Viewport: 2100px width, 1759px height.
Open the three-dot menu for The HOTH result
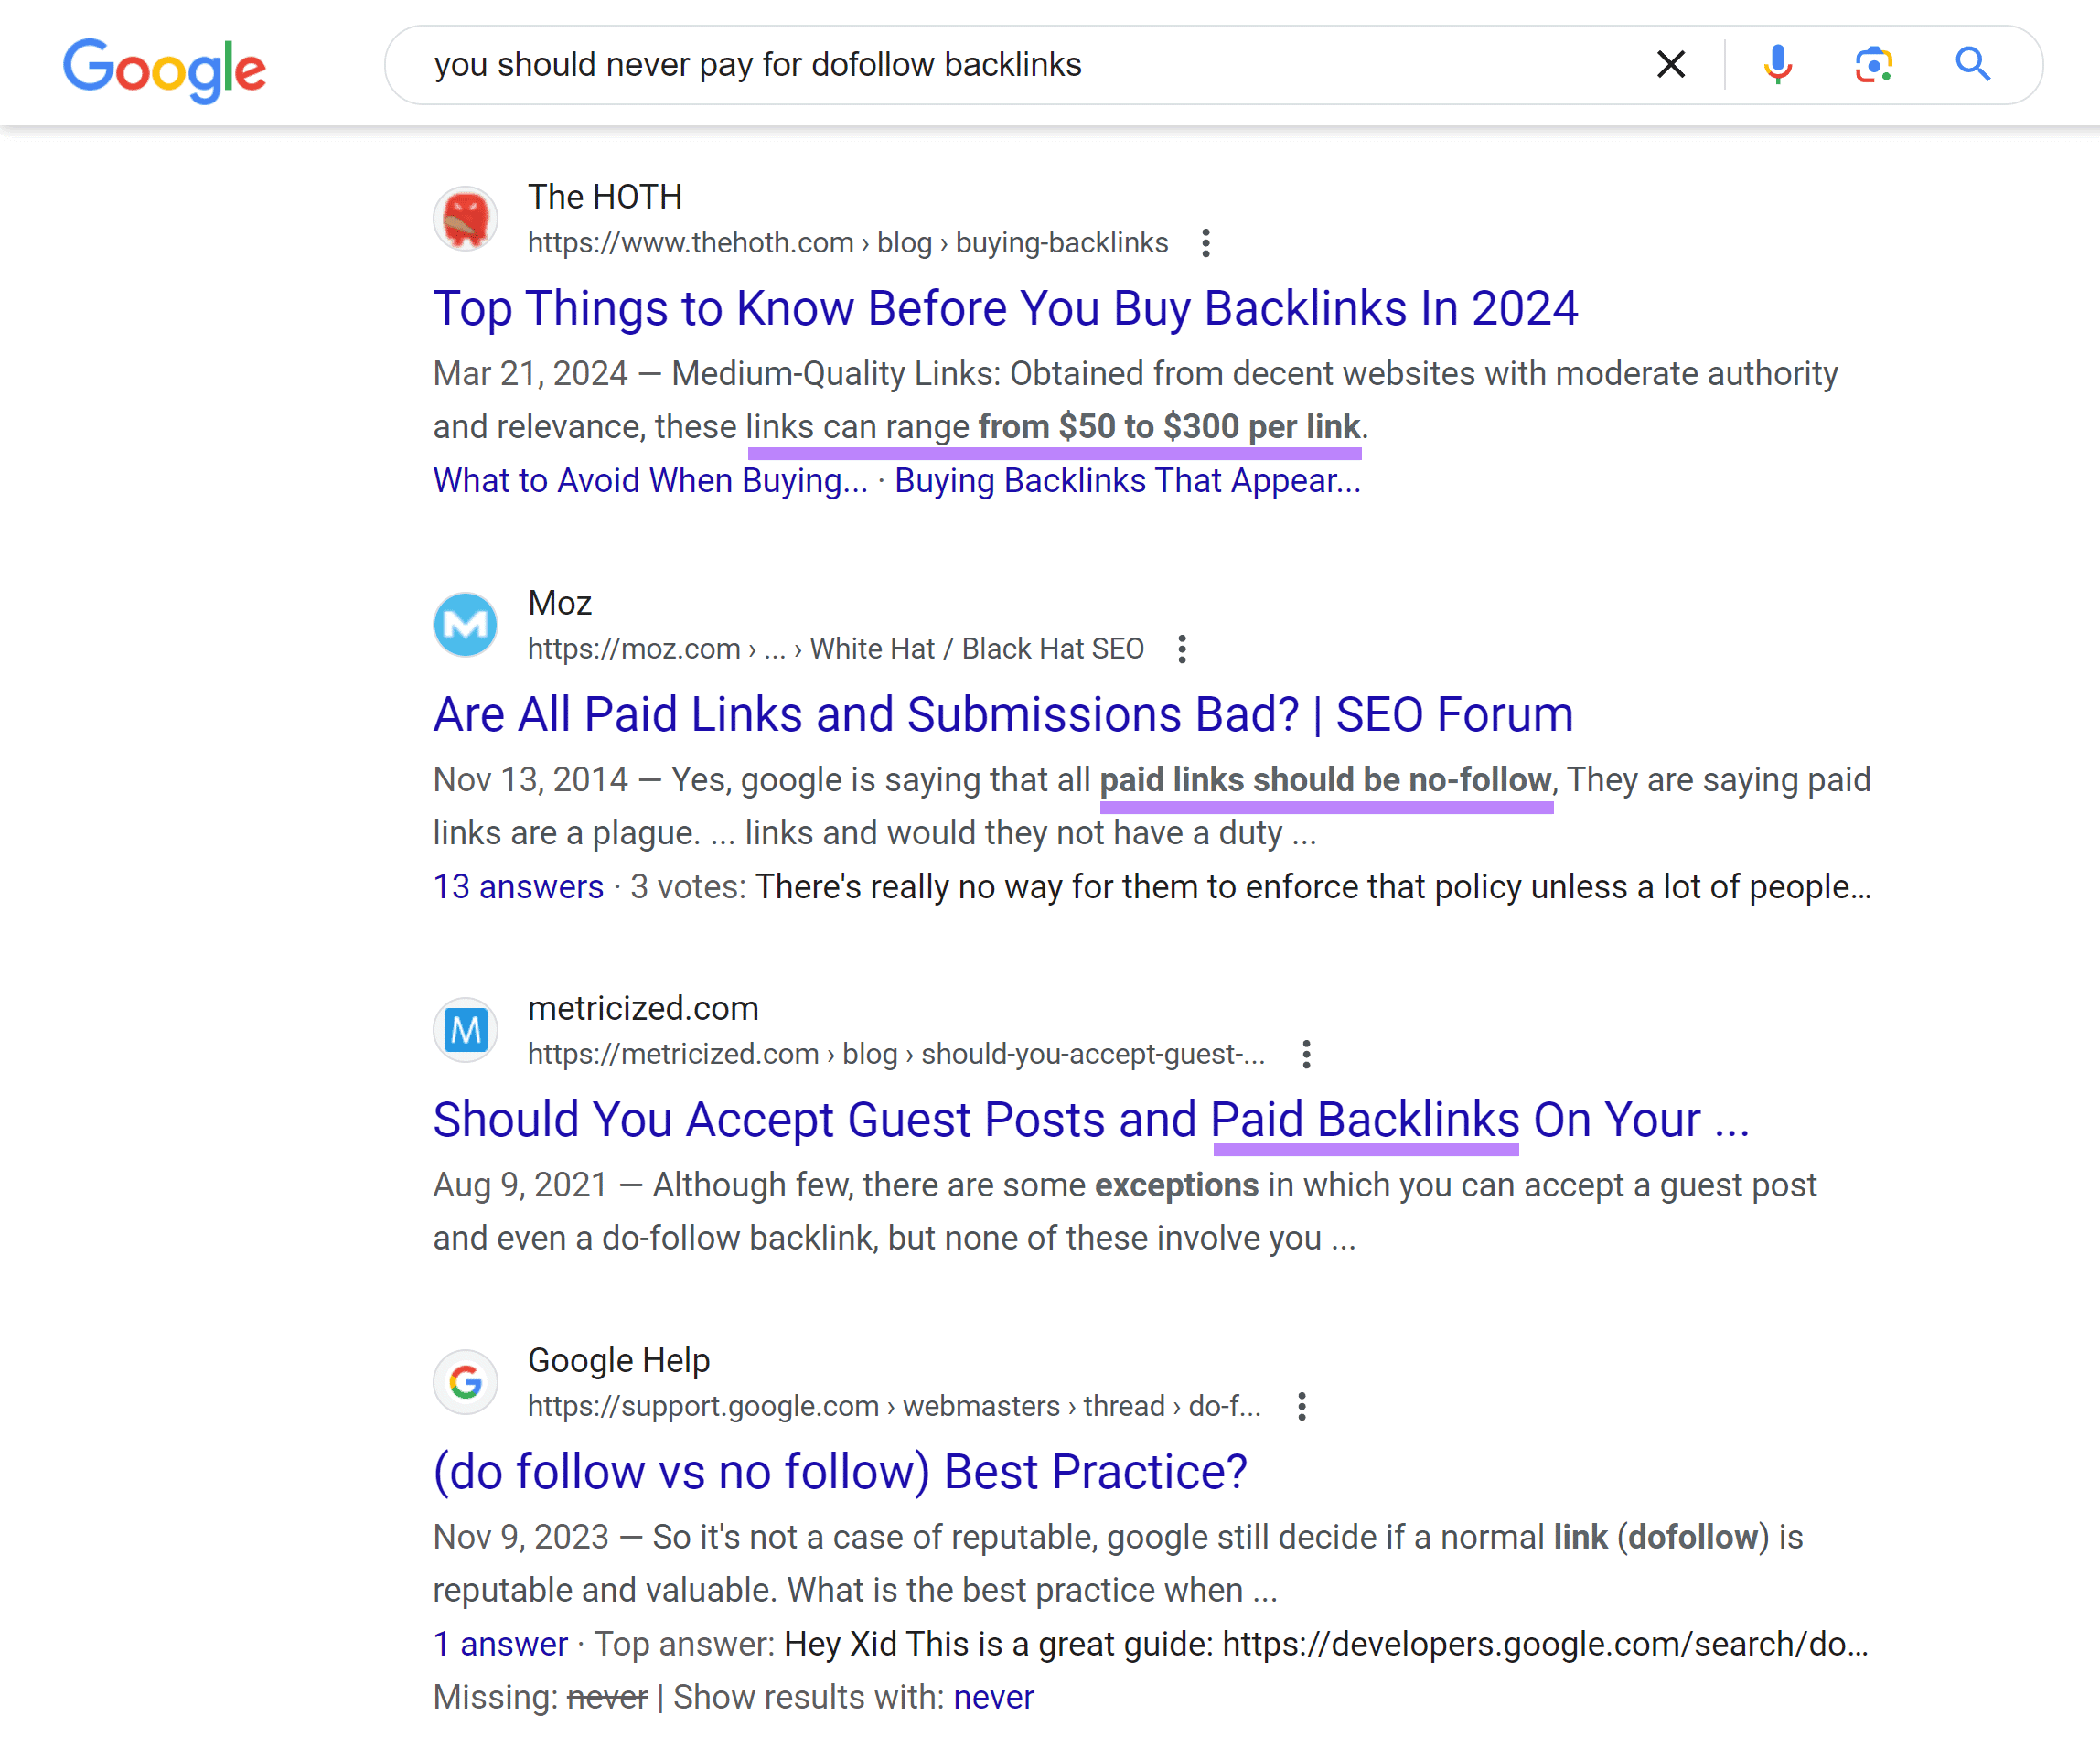pyautogui.click(x=1206, y=242)
